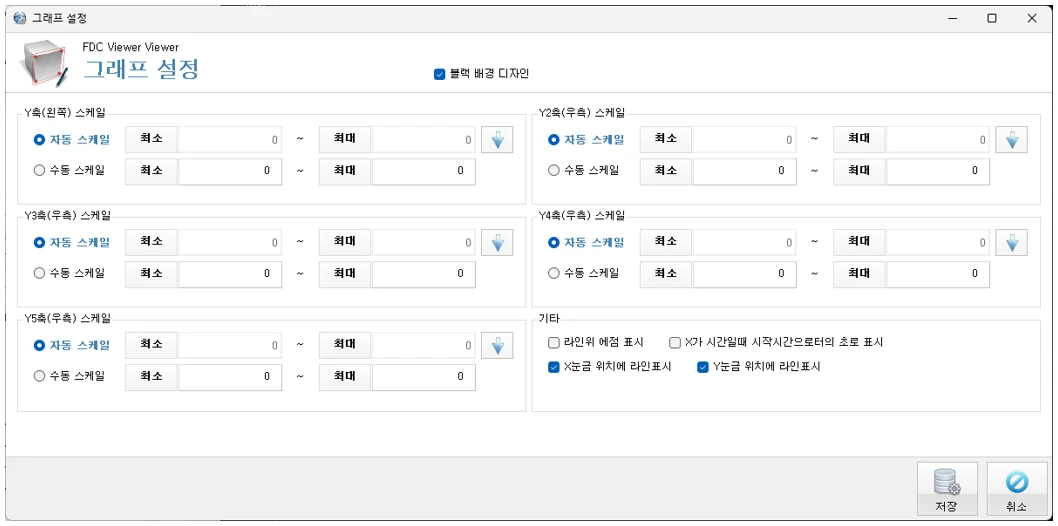This screenshot has height=526, width=1058.
Task: Click Y5축 수동 스케일 minimum input field
Action: [x=230, y=378]
